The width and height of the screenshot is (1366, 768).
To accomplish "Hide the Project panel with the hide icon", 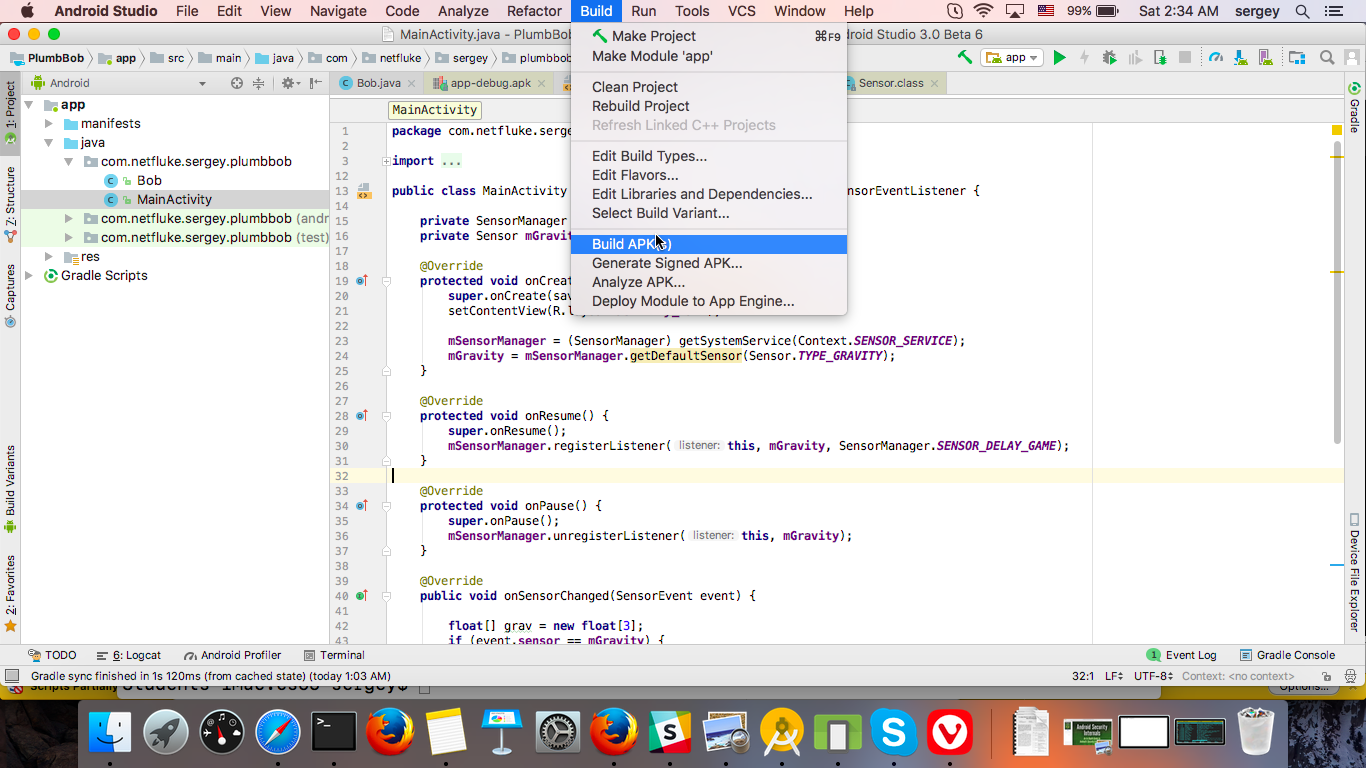I will tap(317, 83).
